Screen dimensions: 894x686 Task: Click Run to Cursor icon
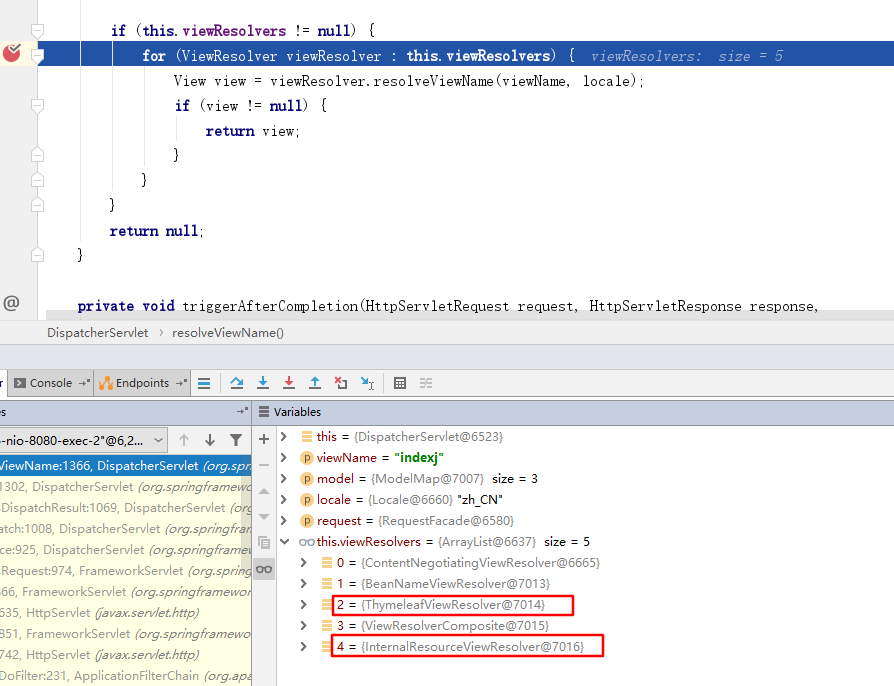(367, 383)
